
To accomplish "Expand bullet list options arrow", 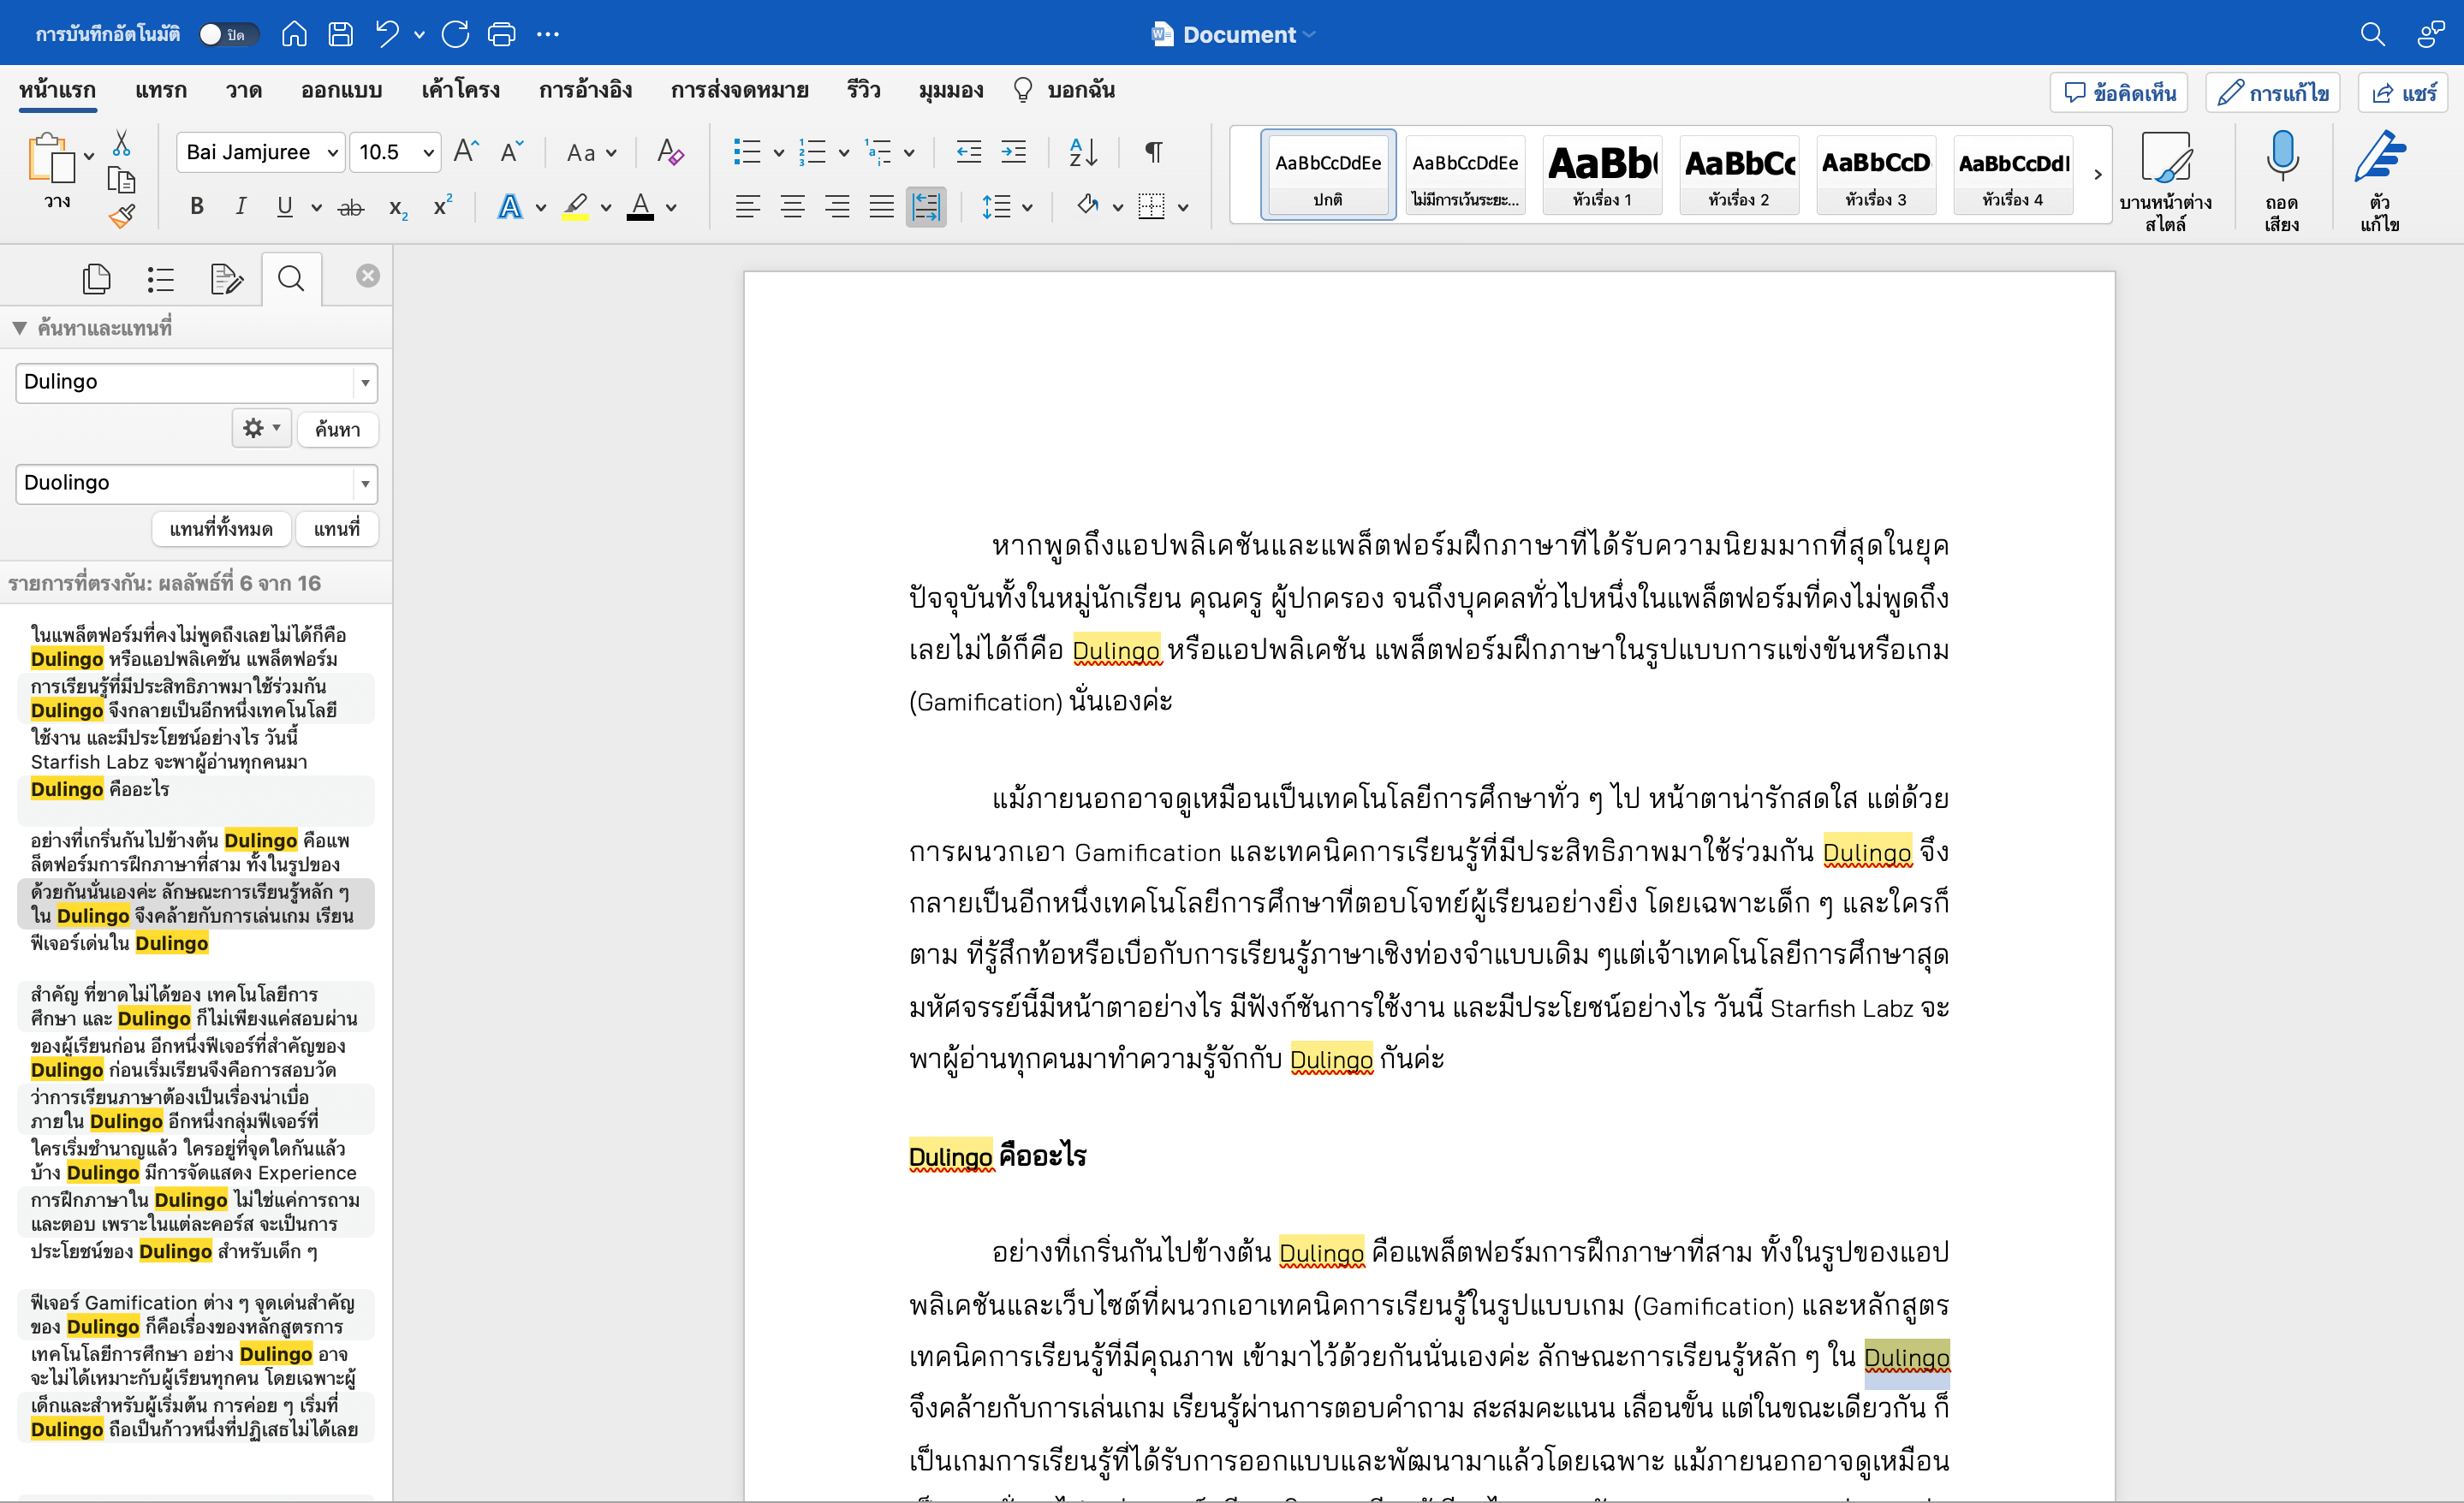I will click(x=778, y=153).
